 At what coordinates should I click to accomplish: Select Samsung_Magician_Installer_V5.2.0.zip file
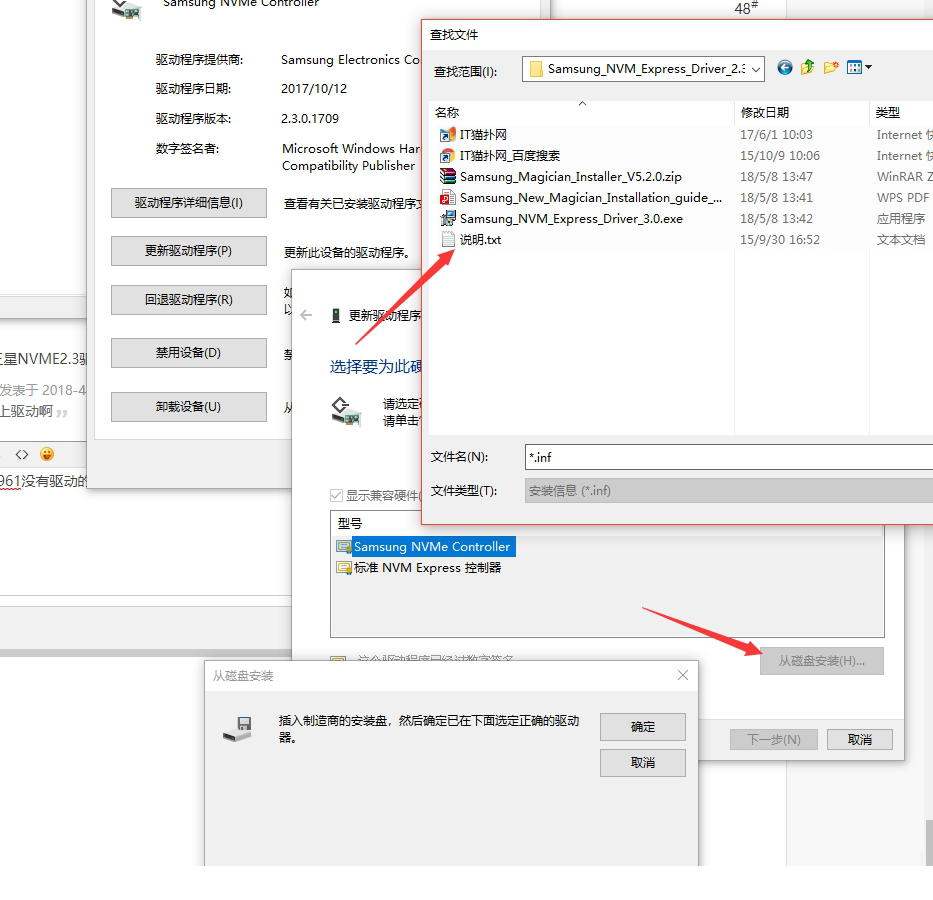[571, 177]
